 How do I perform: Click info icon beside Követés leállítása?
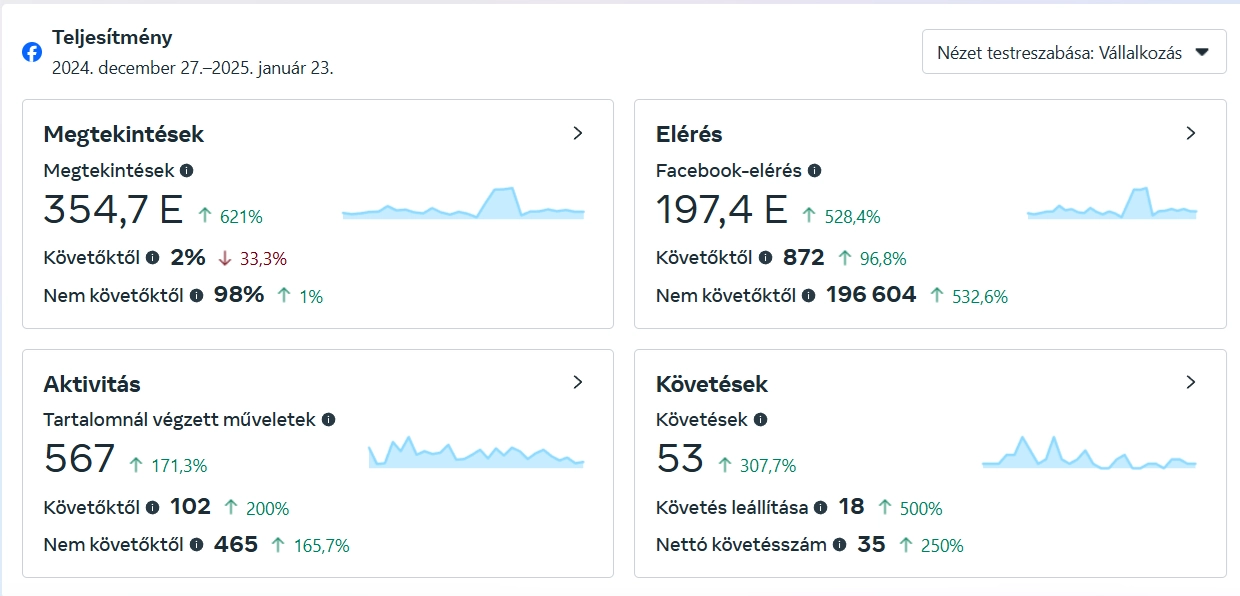(x=820, y=507)
